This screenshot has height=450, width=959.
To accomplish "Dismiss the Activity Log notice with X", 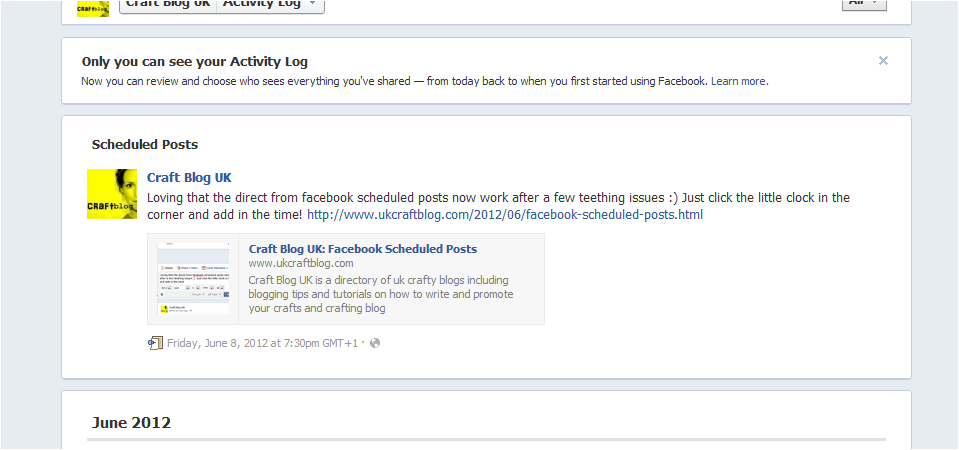I will [883, 61].
